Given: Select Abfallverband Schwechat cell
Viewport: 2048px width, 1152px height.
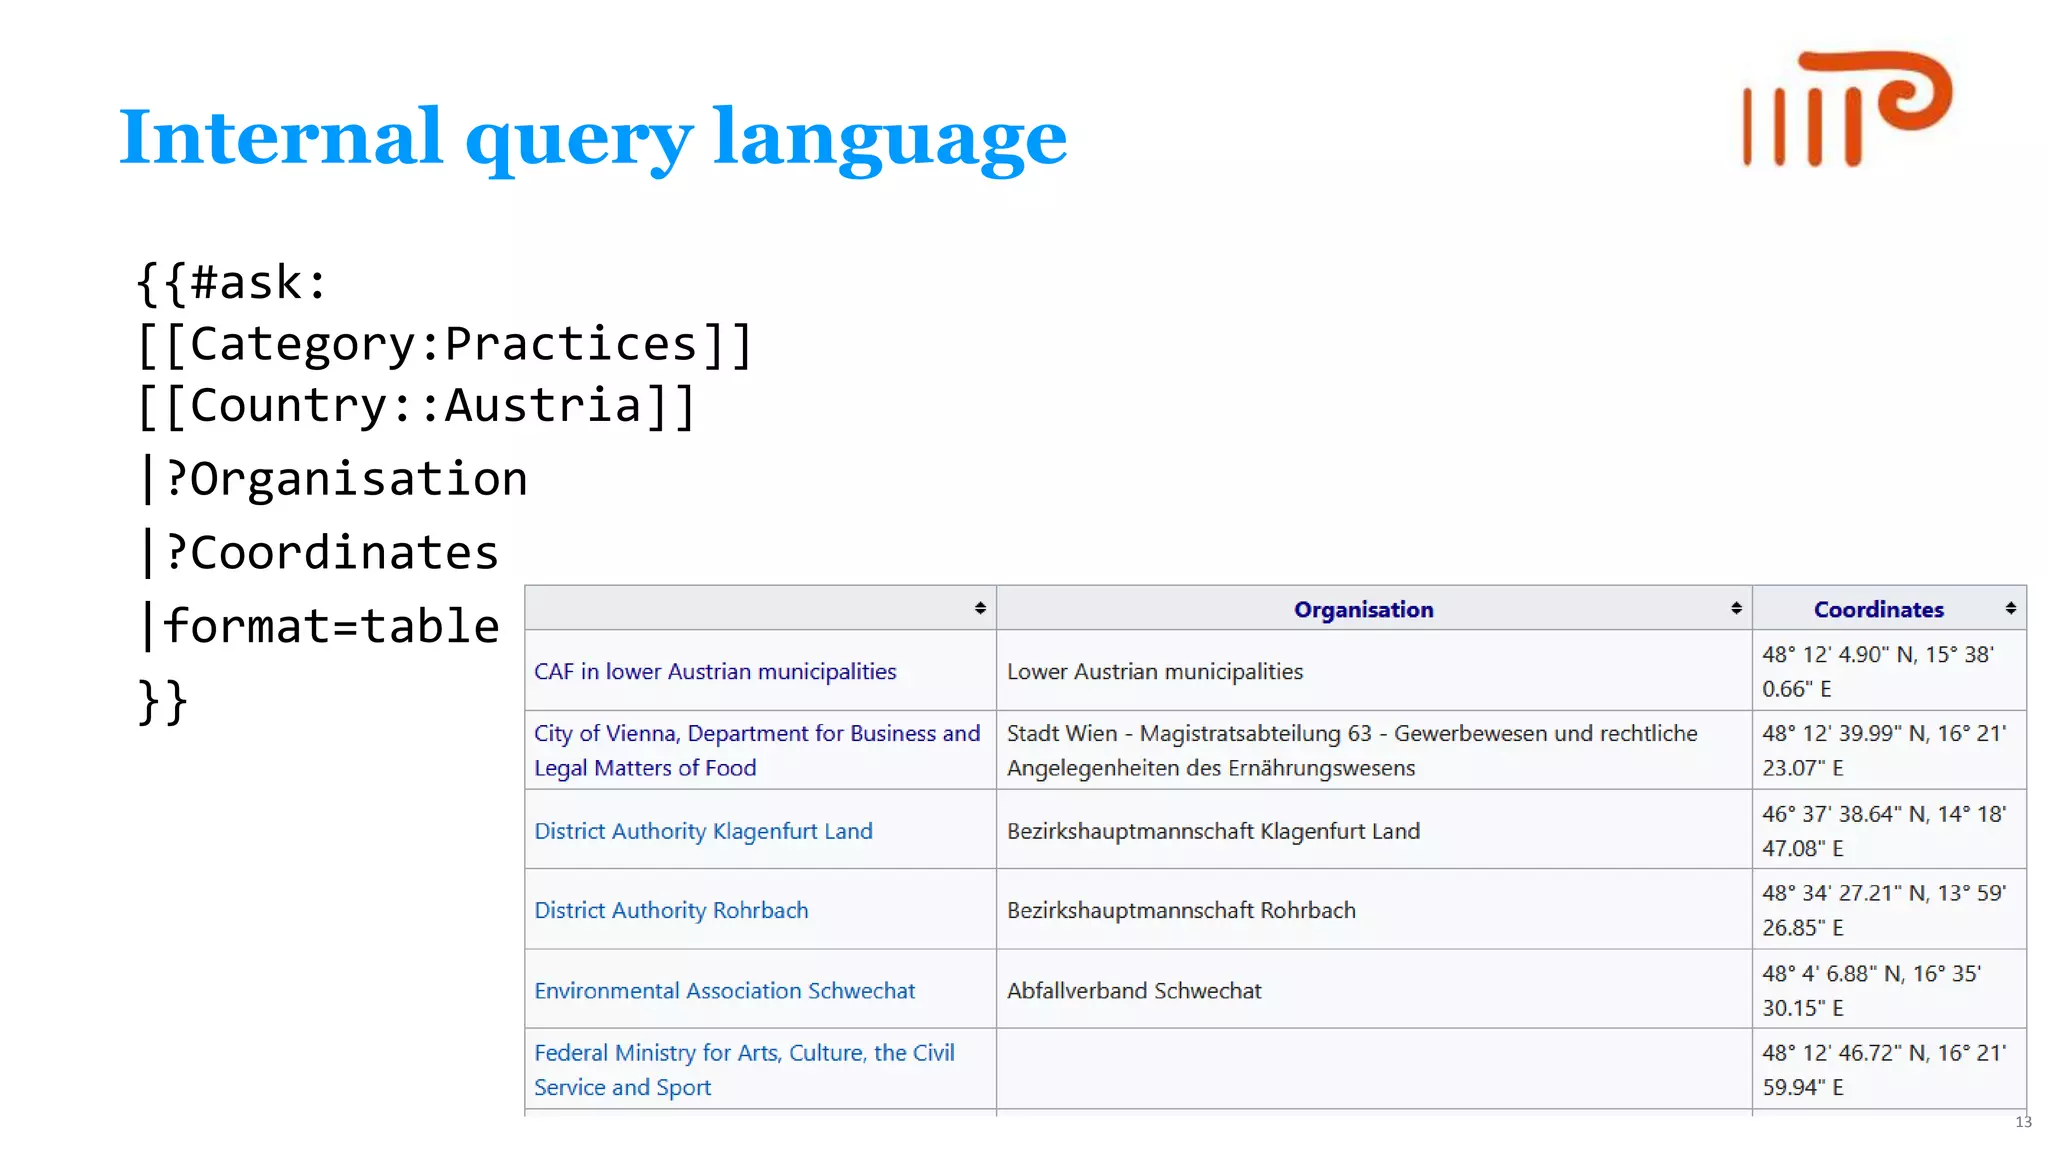Looking at the screenshot, I should click(x=1374, y=989).
